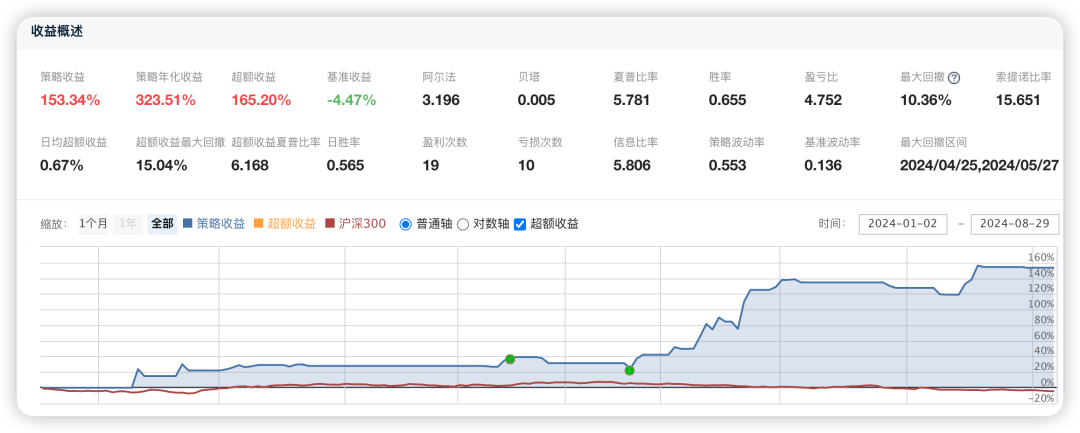The image size is (1080, 433).
Task: Select the 时间 label text
Action: (x=831, y=224)
